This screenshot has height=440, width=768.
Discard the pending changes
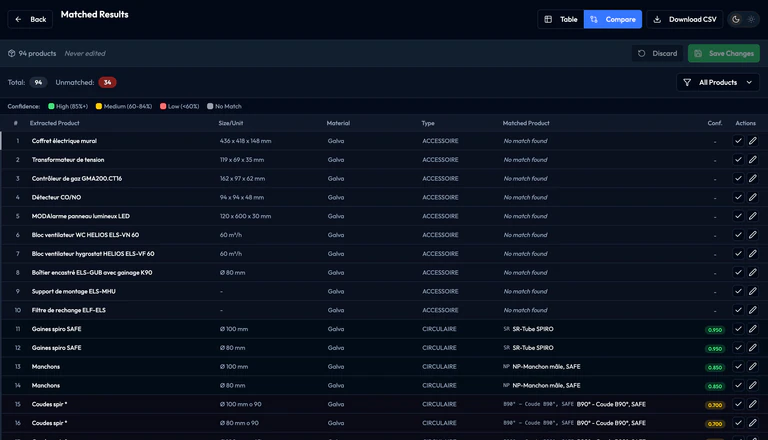[x=657, y=53]
